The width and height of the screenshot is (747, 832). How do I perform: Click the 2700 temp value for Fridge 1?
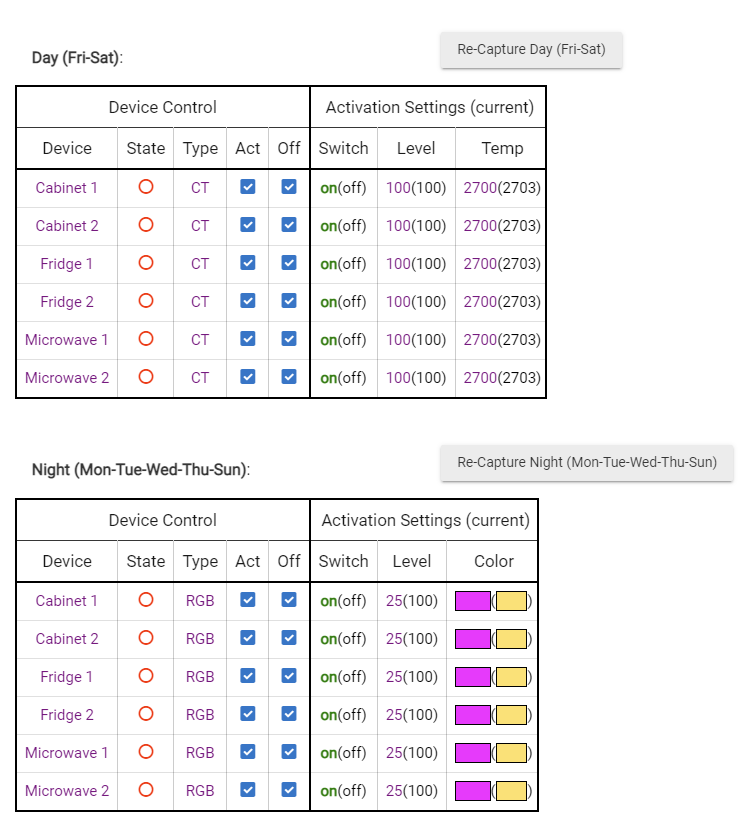pyautogui.click(x=480, y=264)
